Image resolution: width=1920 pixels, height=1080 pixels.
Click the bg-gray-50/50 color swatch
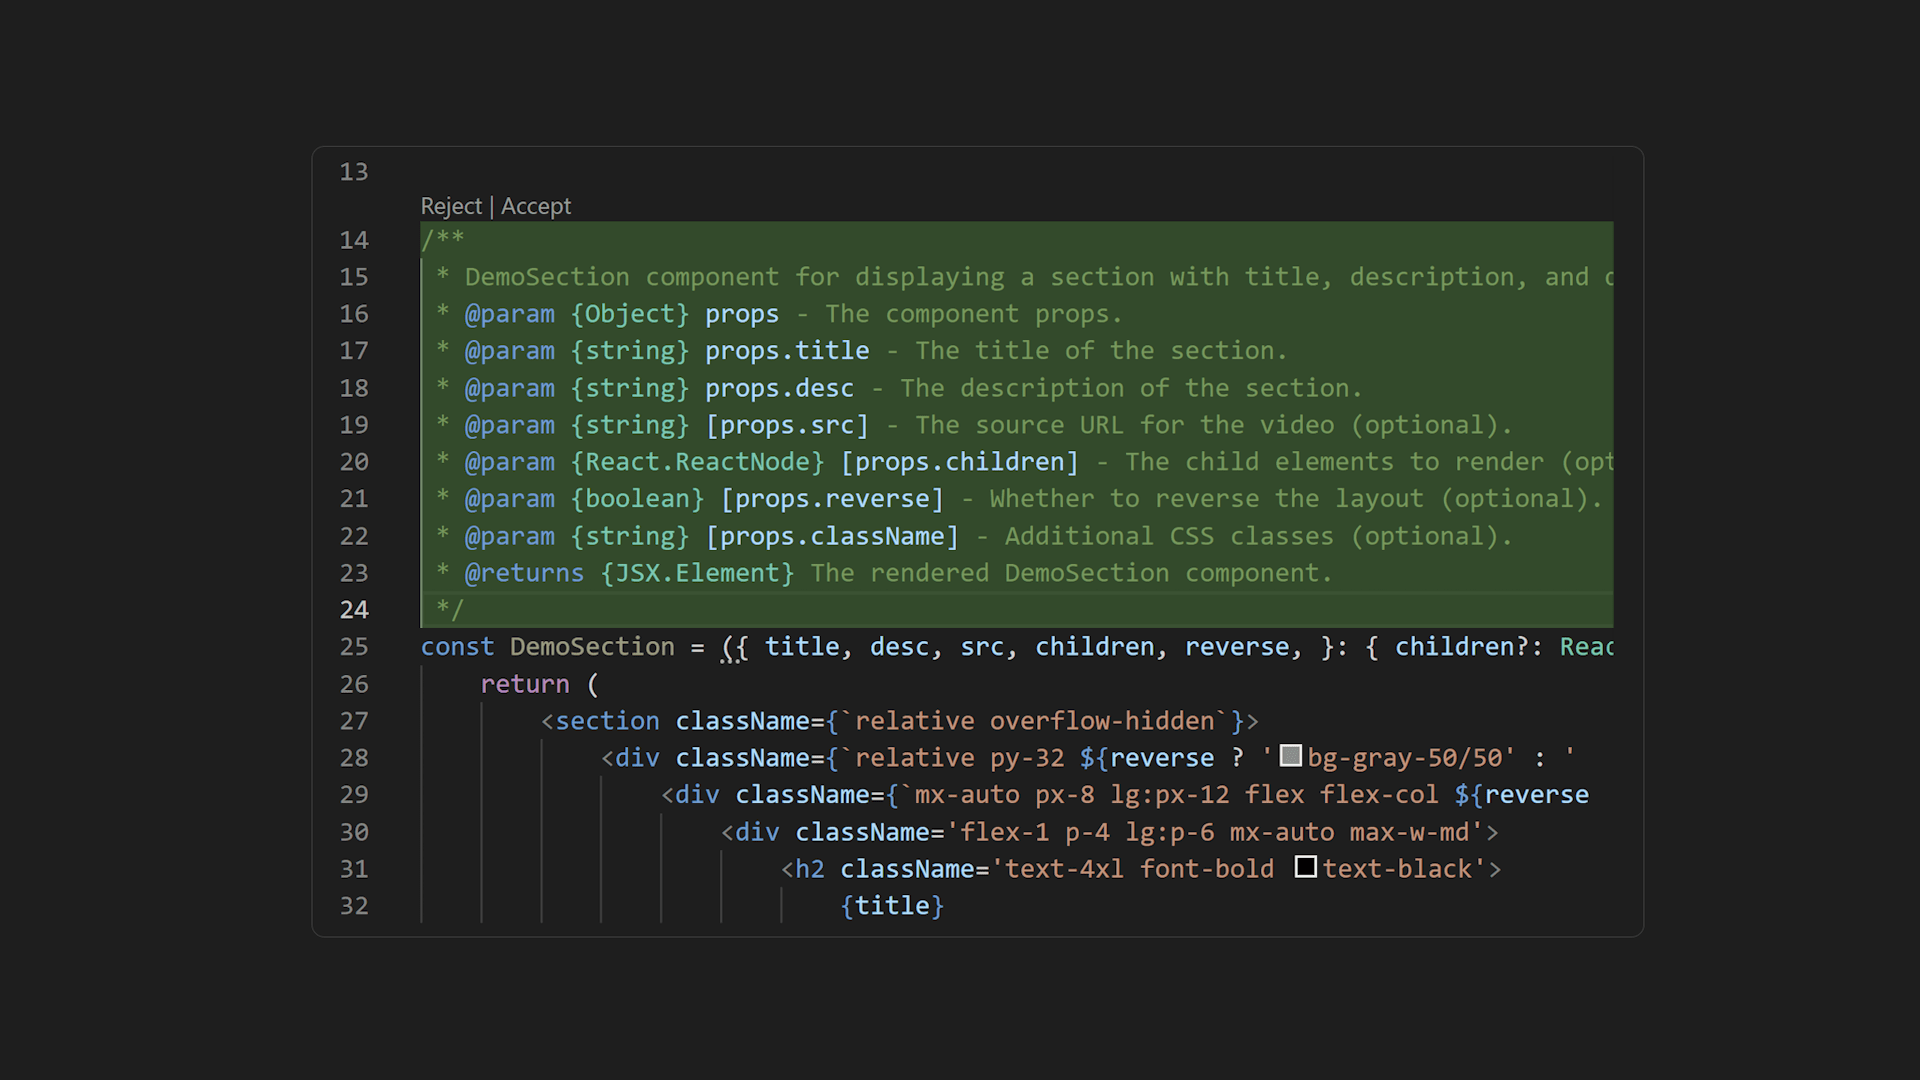click(x=1291, y=756)
